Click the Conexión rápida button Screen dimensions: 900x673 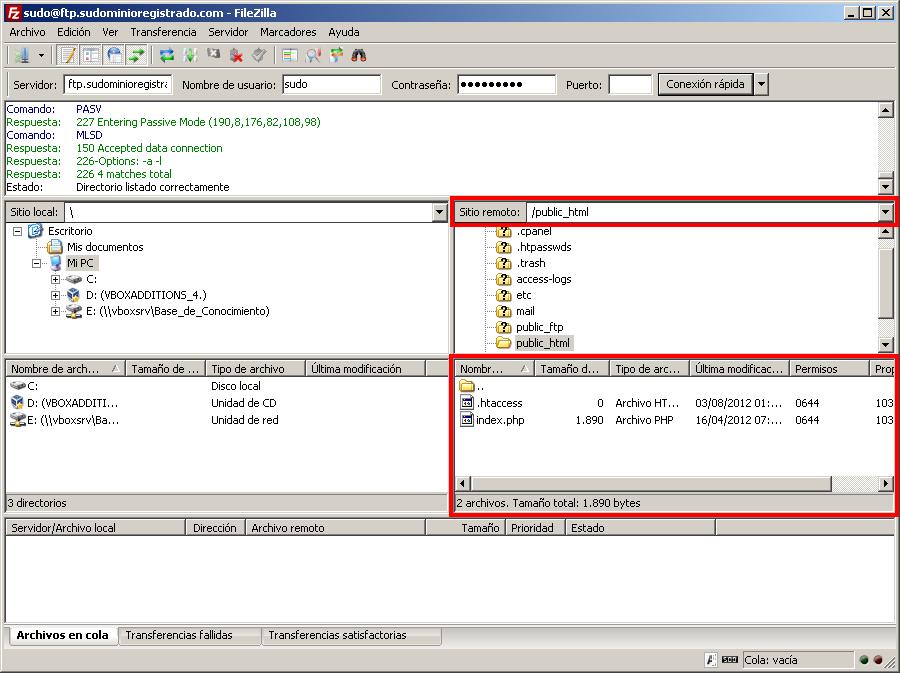click(x=705, y=84)
